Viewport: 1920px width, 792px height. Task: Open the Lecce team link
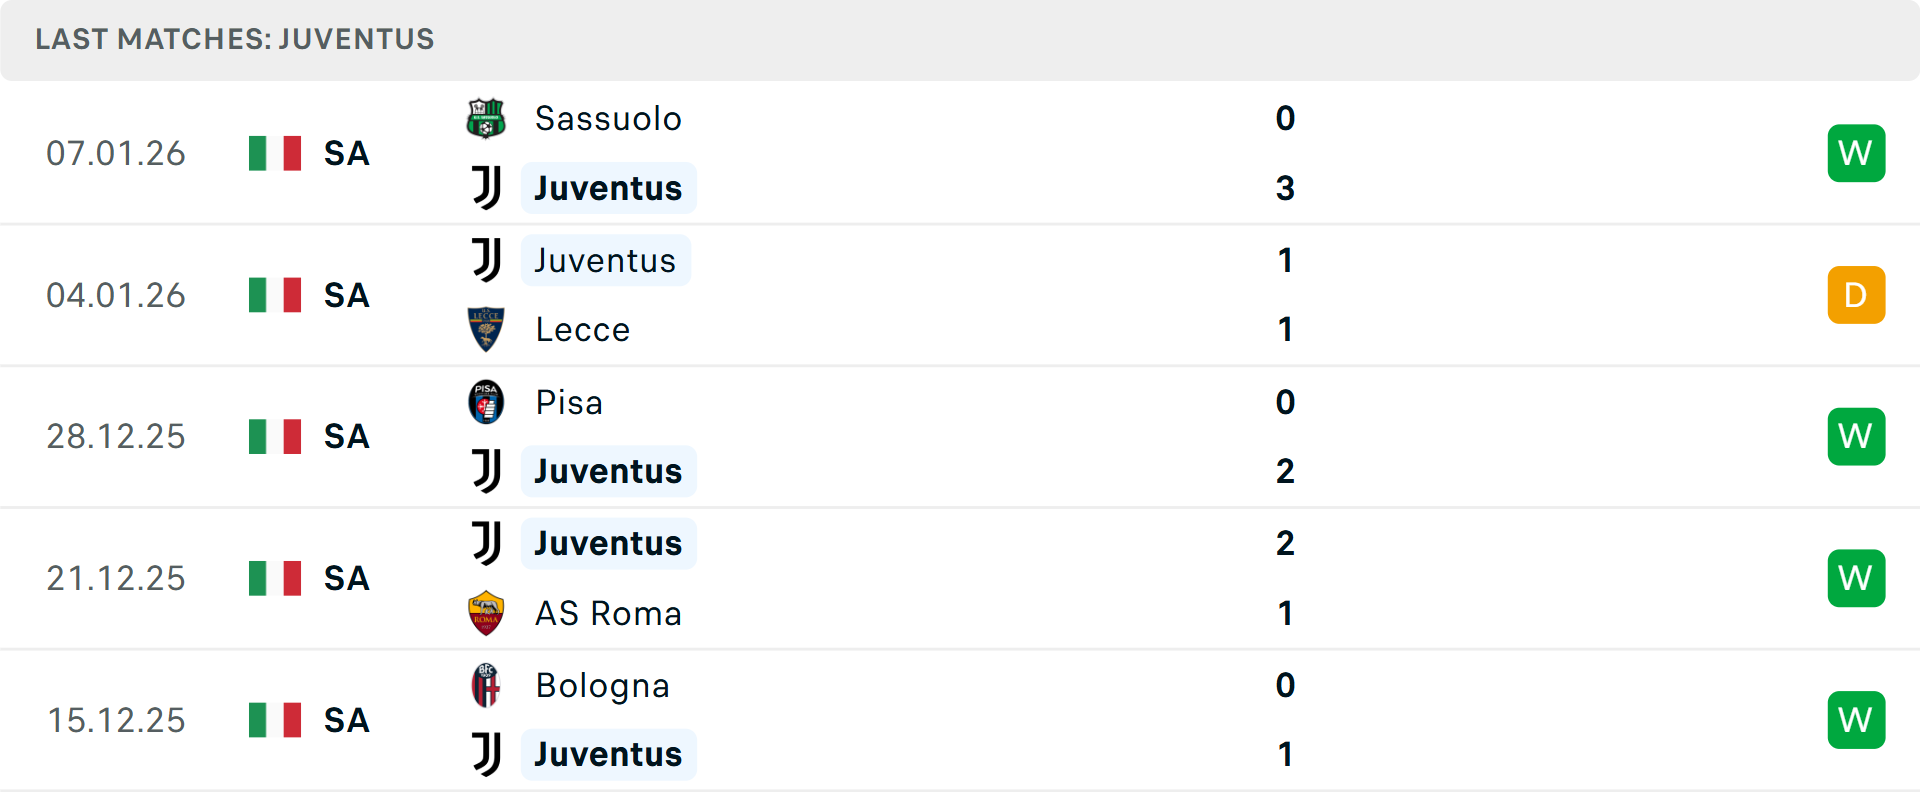(x=582, y=329)
